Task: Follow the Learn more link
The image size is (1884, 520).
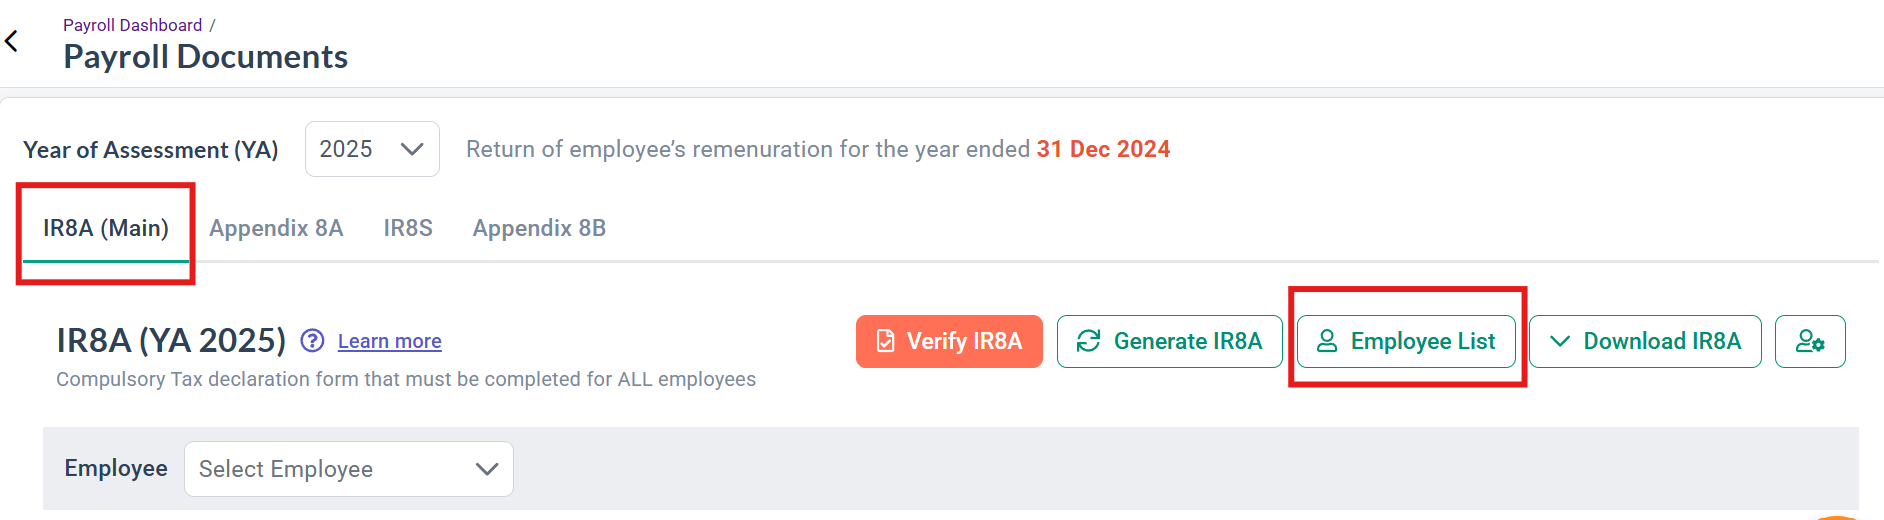Action: 390,341
